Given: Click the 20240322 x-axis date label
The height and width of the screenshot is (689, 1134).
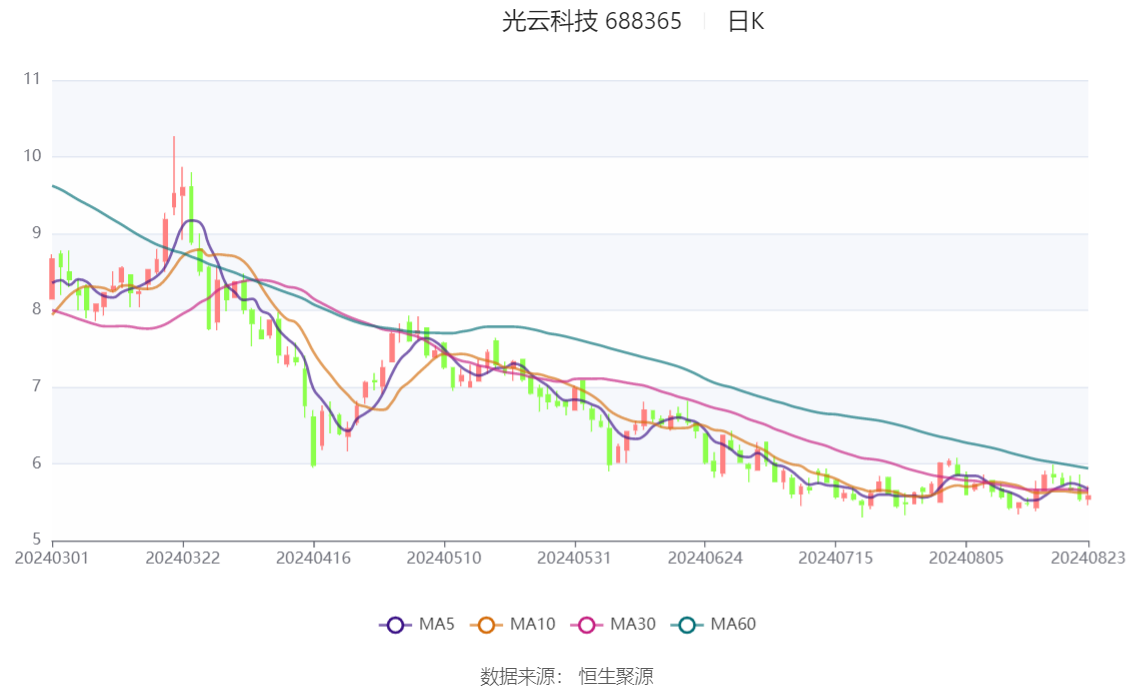Looking at the screenshot, I should [x=182, y=558].
